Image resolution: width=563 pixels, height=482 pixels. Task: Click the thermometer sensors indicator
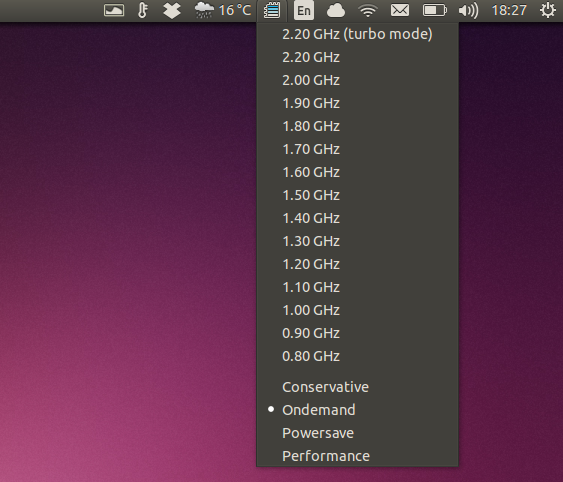(x=143, y=10)
